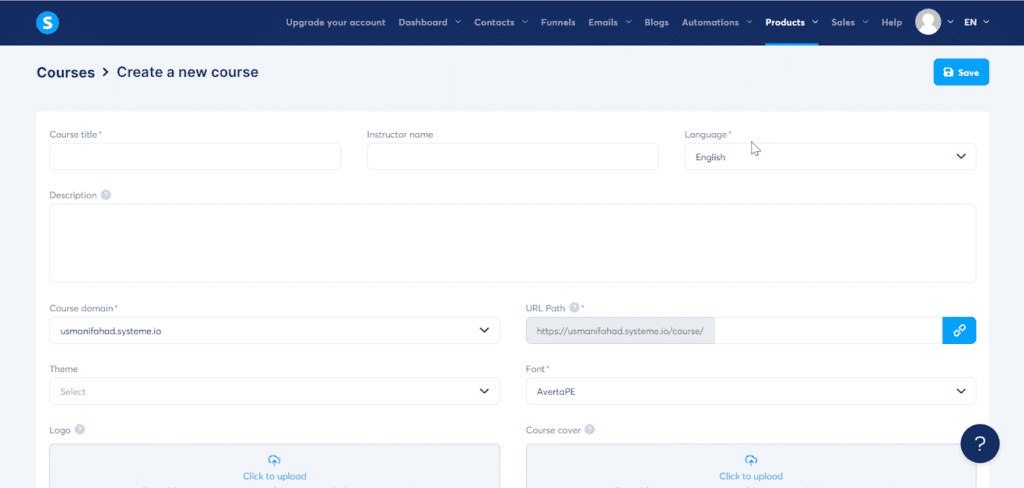Click Upgrade your account link
This screenshot has height=488, width=1024.
tap(336, 22)
